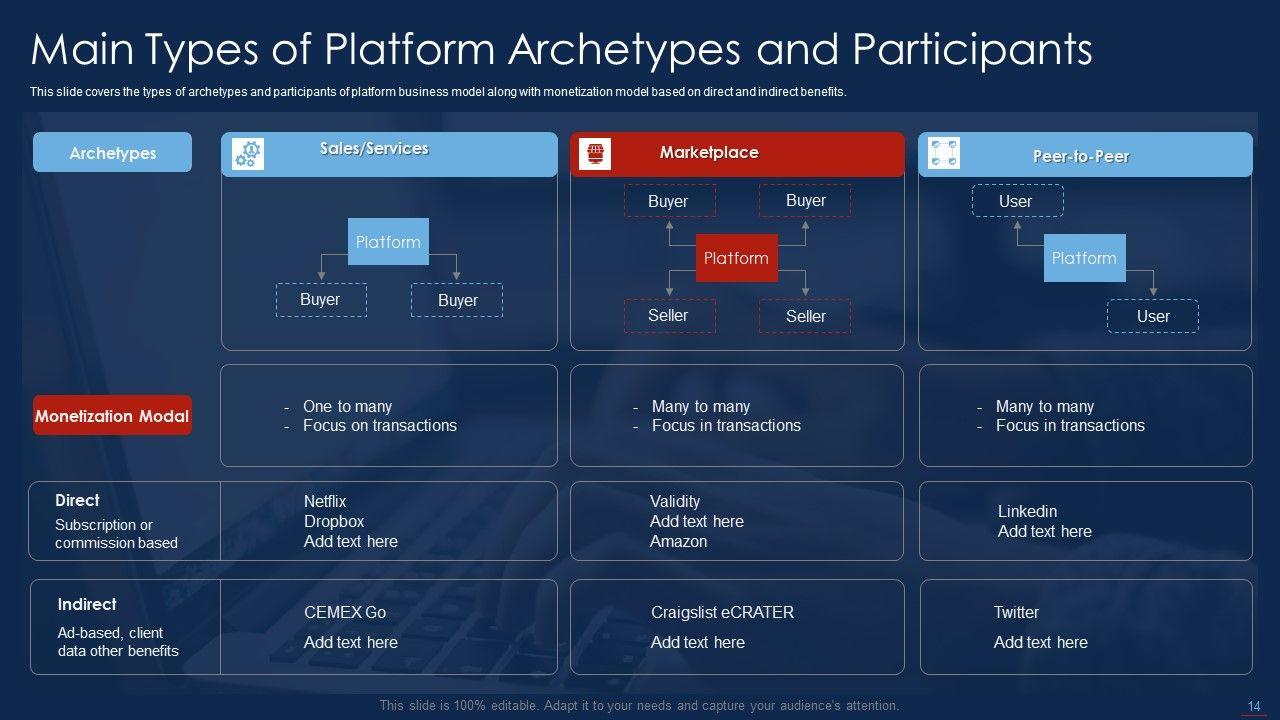The image size is (1280, 720).
Task: Click 'Add text here' below Twitter
Action: pyautogui.click(x=1041, y=642)
